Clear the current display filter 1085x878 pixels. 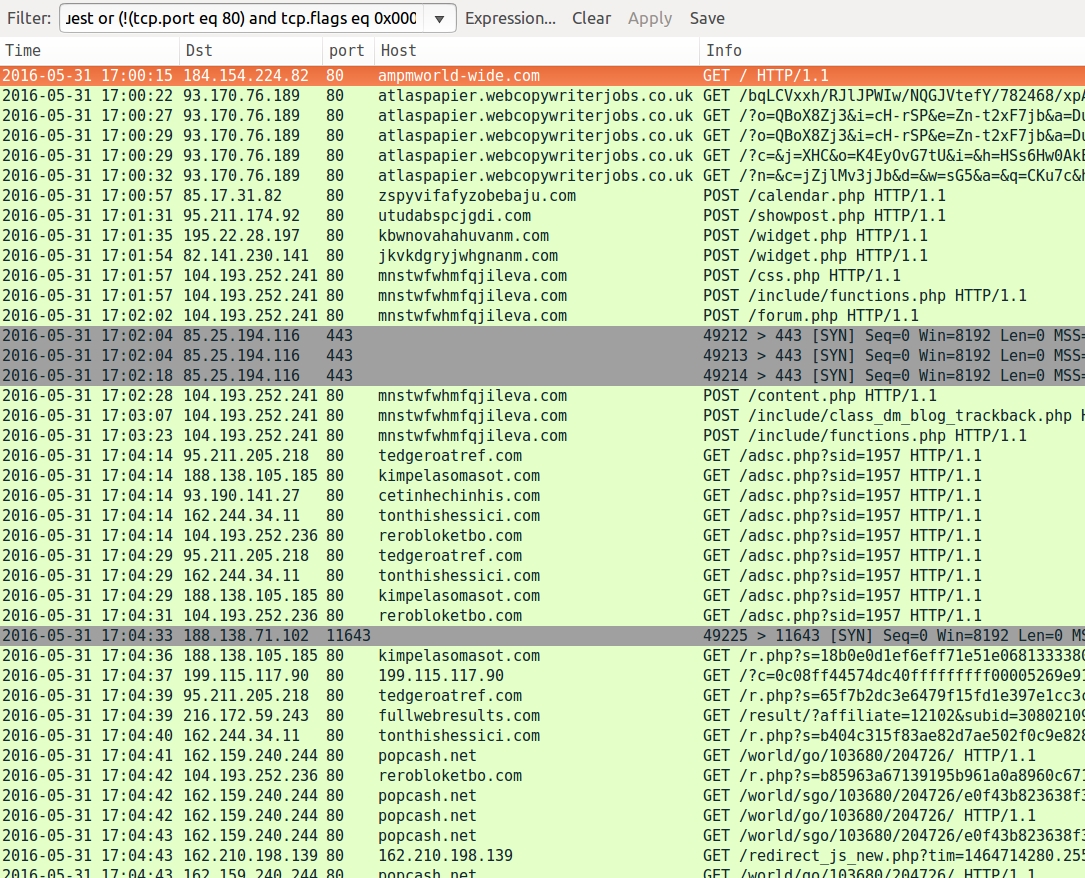click(591, 18)
